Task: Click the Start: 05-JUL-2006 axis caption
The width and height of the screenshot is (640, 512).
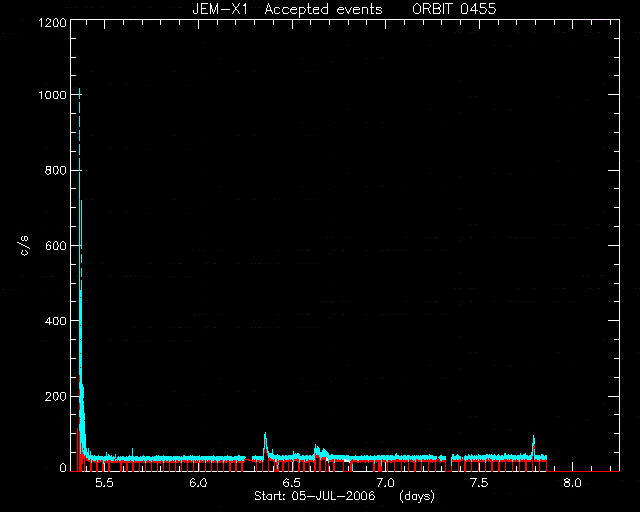Action: coord(315,496)
